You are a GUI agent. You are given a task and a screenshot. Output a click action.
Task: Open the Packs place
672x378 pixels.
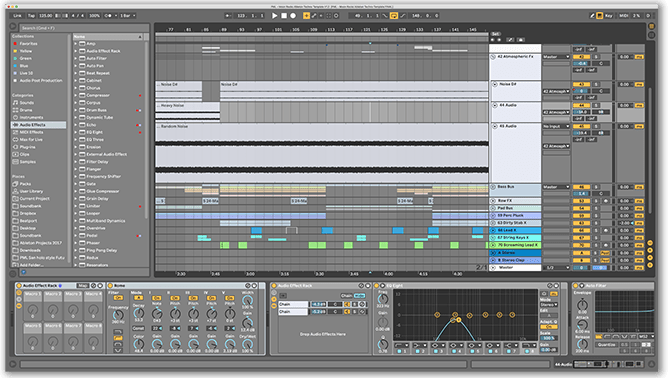point(25,184)
